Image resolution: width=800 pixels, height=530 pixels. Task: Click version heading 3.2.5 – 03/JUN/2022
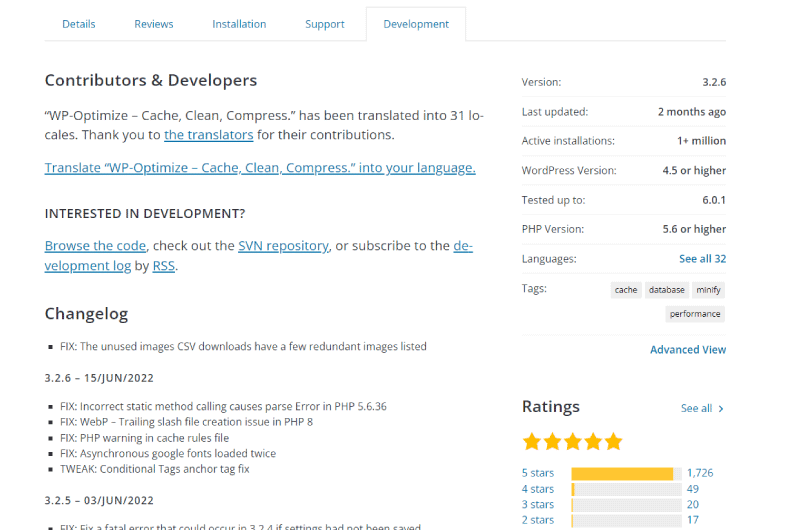click(x=99, y=500)
